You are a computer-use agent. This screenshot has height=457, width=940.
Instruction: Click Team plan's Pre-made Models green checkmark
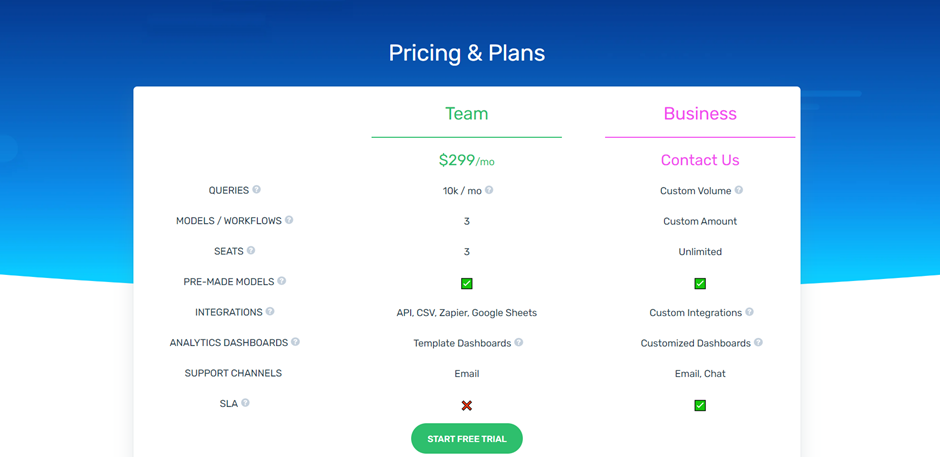pos(467,284)
